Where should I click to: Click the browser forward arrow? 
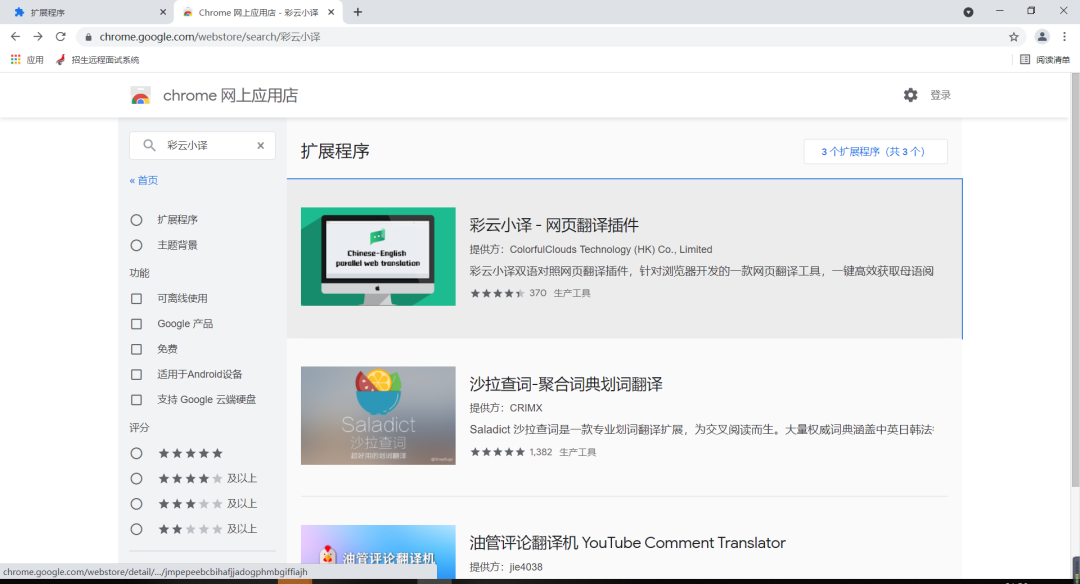point(38,36)
